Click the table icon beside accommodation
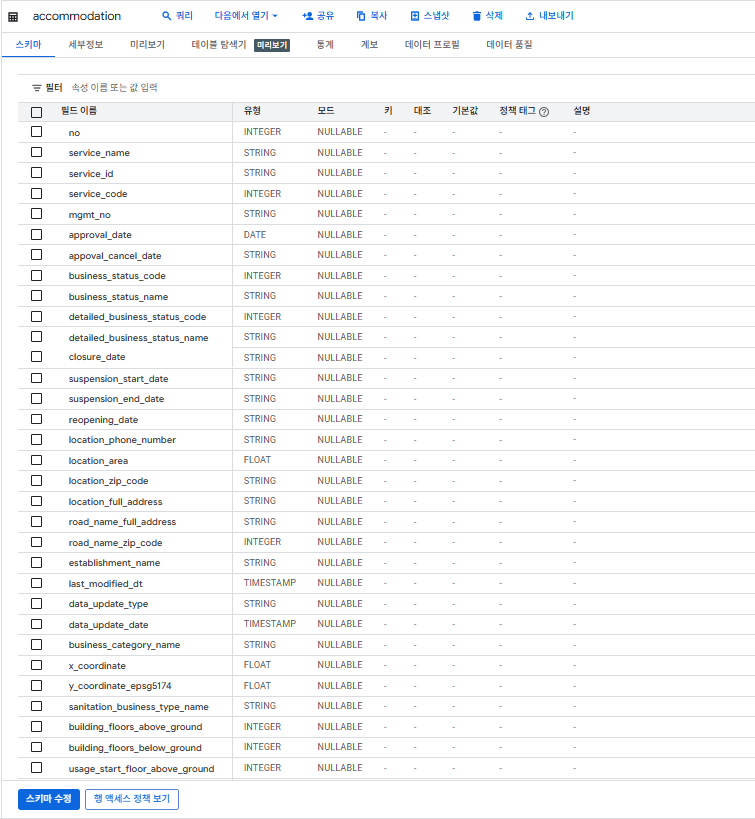Screen dimensions: 755x819 click(x=13, y=17)
